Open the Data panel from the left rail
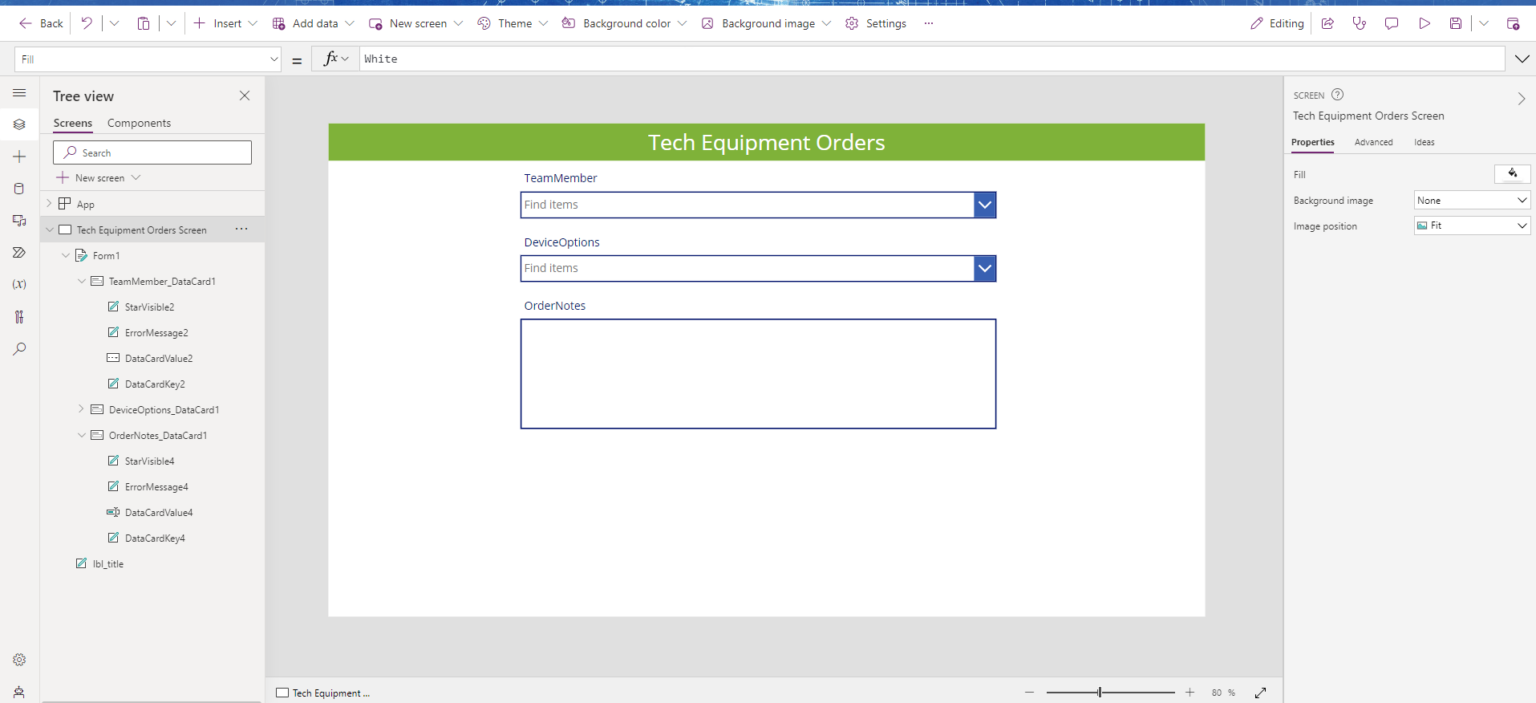Image resolution: width=1536 pixels, height=703 pixels. 19,188
